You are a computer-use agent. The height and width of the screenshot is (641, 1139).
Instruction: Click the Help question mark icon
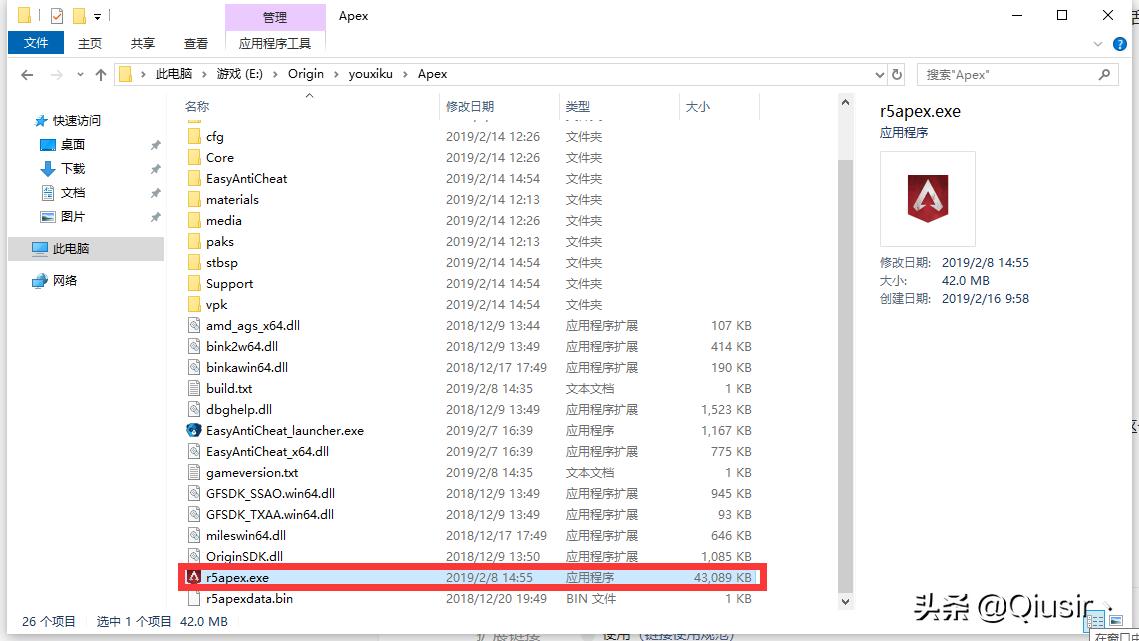(1119, 43)
